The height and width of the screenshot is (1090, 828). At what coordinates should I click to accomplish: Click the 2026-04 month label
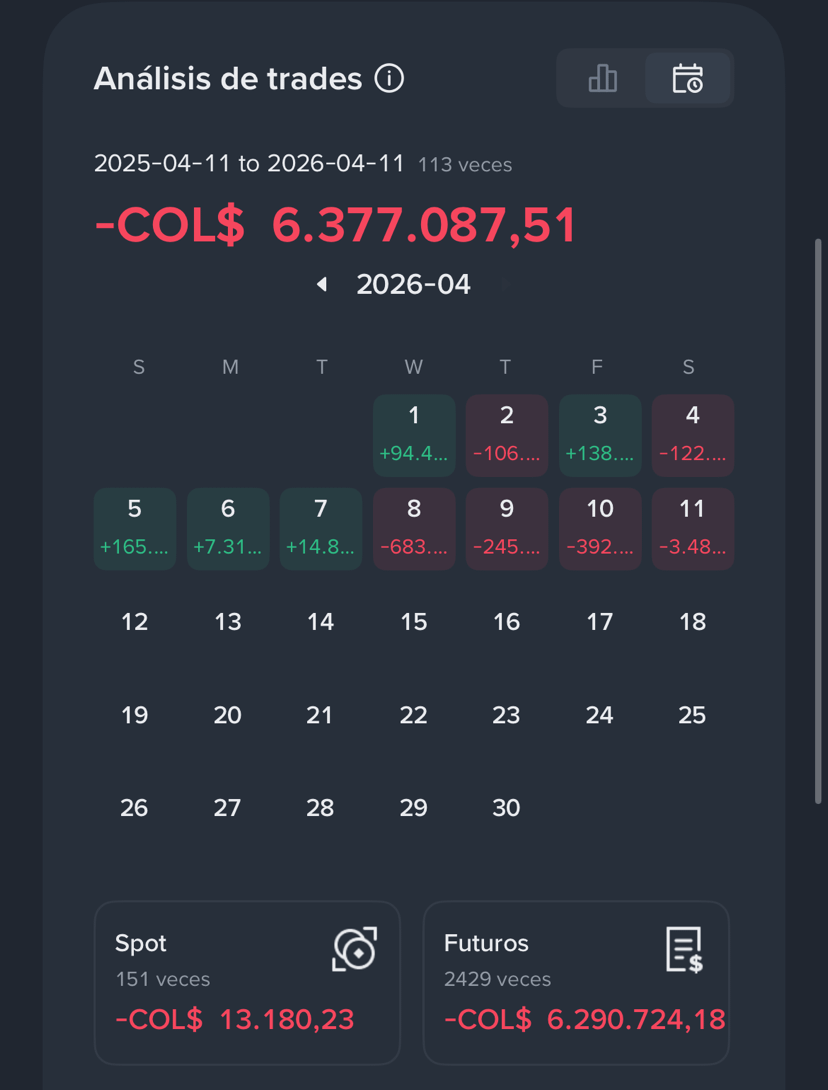coord(414,284)
